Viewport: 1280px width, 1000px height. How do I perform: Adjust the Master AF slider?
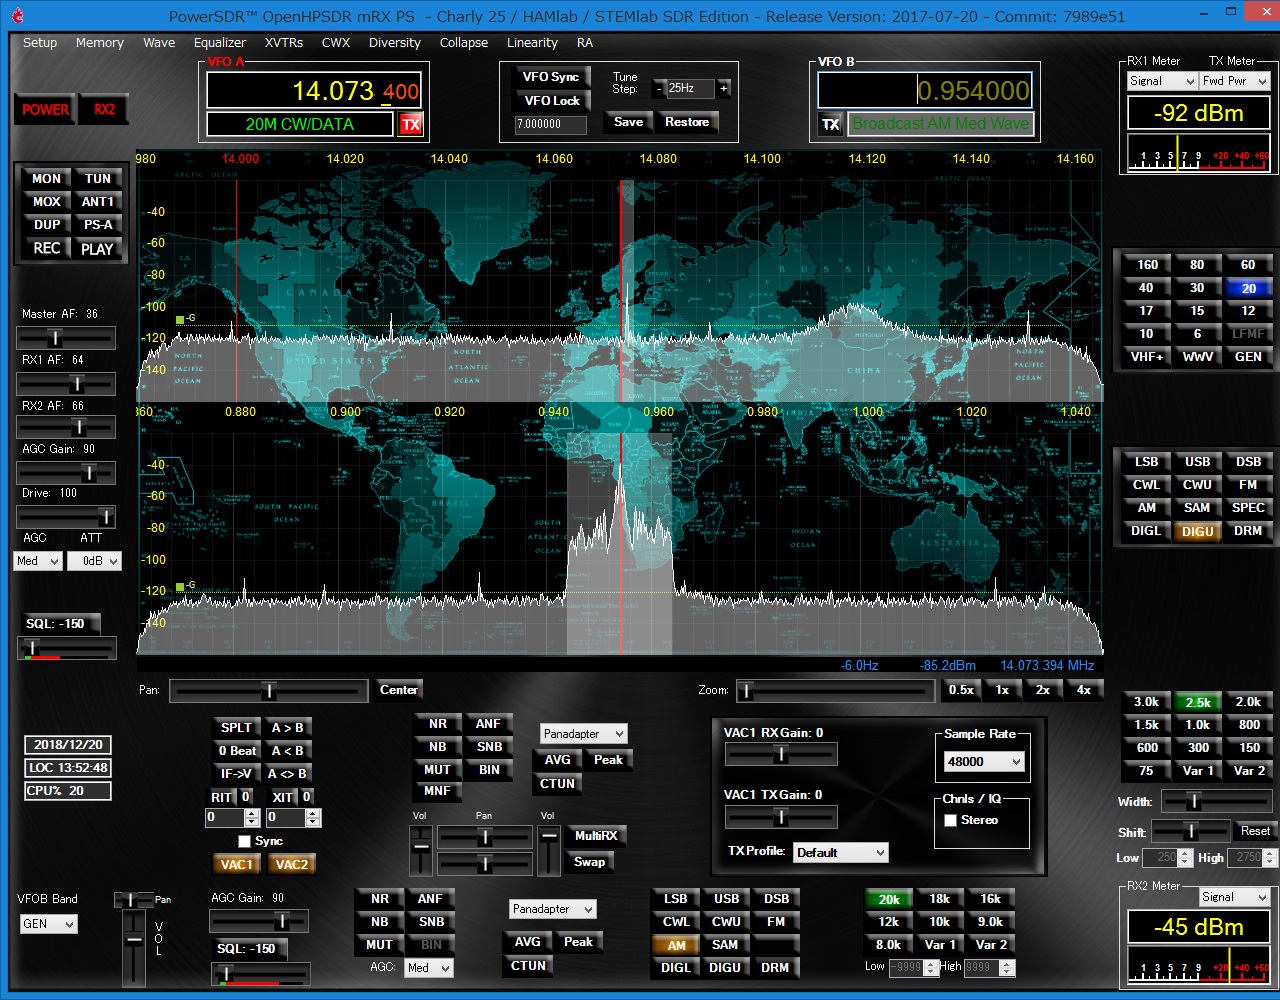click(x=65, y=338)
